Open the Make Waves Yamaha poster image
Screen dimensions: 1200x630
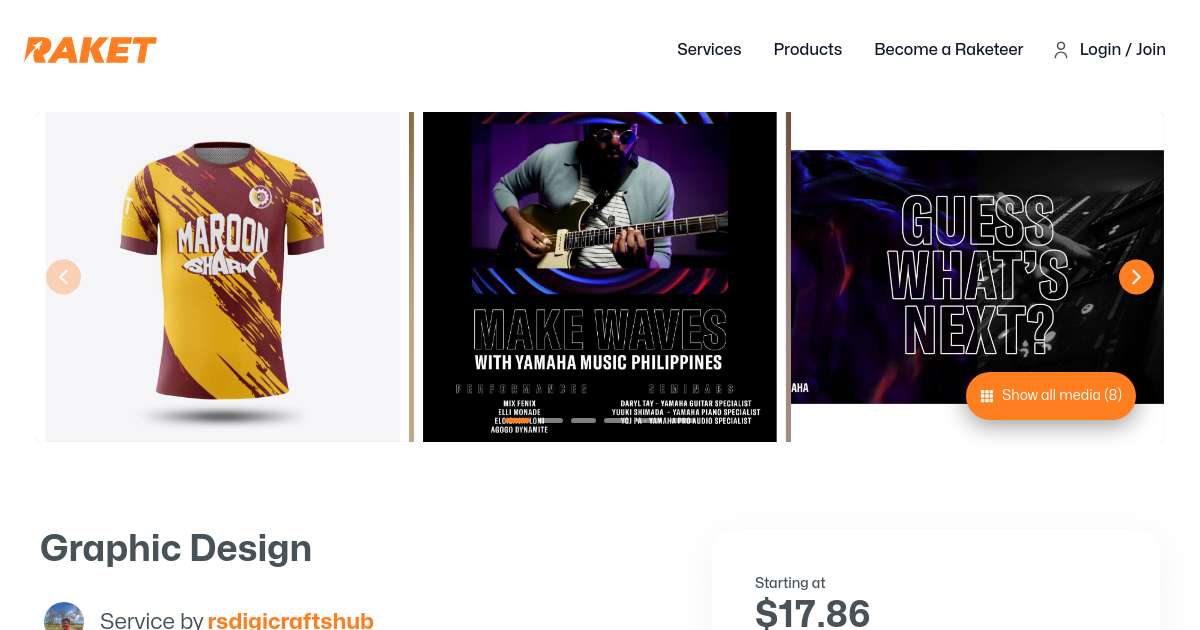click(600, 277)
